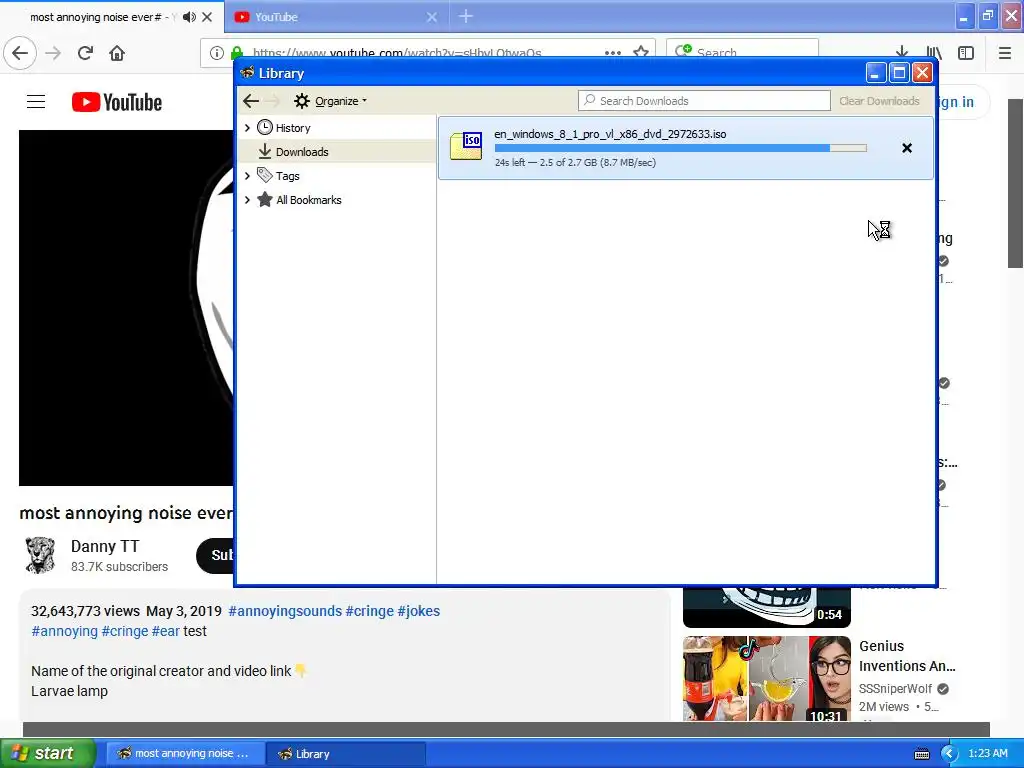Bookmark this page with the star
This screenshot has height=768, width=1024.
[641, 52]
